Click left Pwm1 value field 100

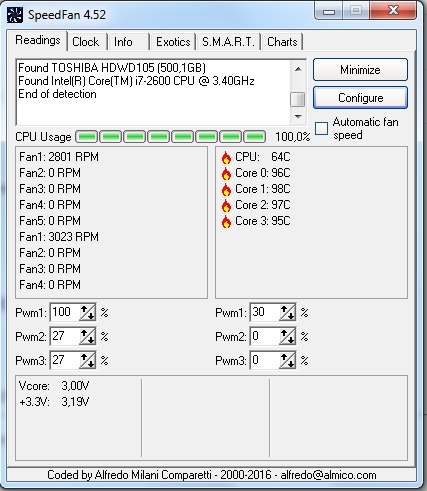point(65,312)
